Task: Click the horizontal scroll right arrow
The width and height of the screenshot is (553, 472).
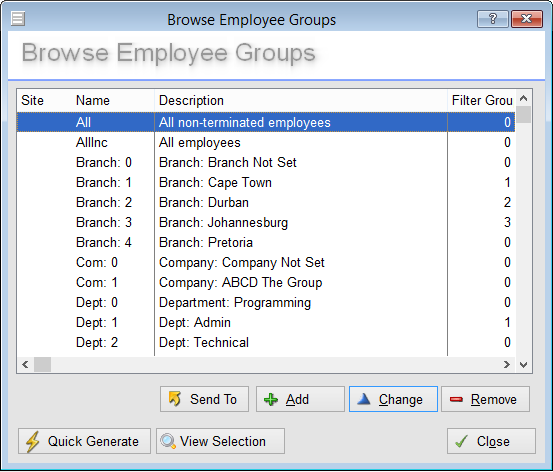Action: [507, 364]
